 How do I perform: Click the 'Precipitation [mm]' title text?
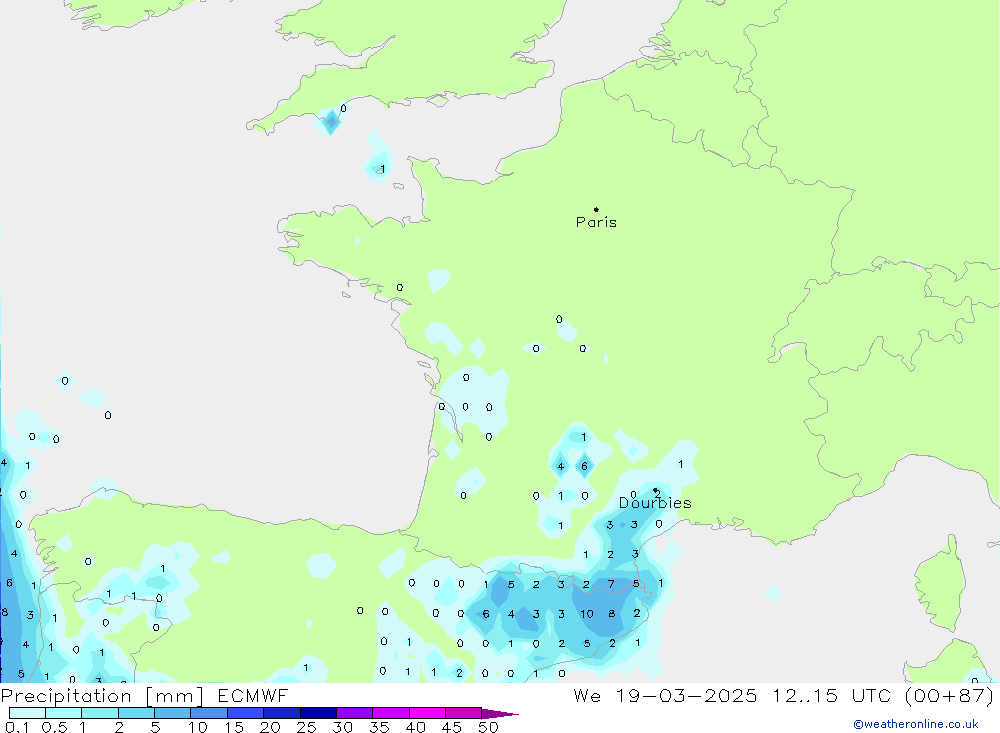point(102,696)
